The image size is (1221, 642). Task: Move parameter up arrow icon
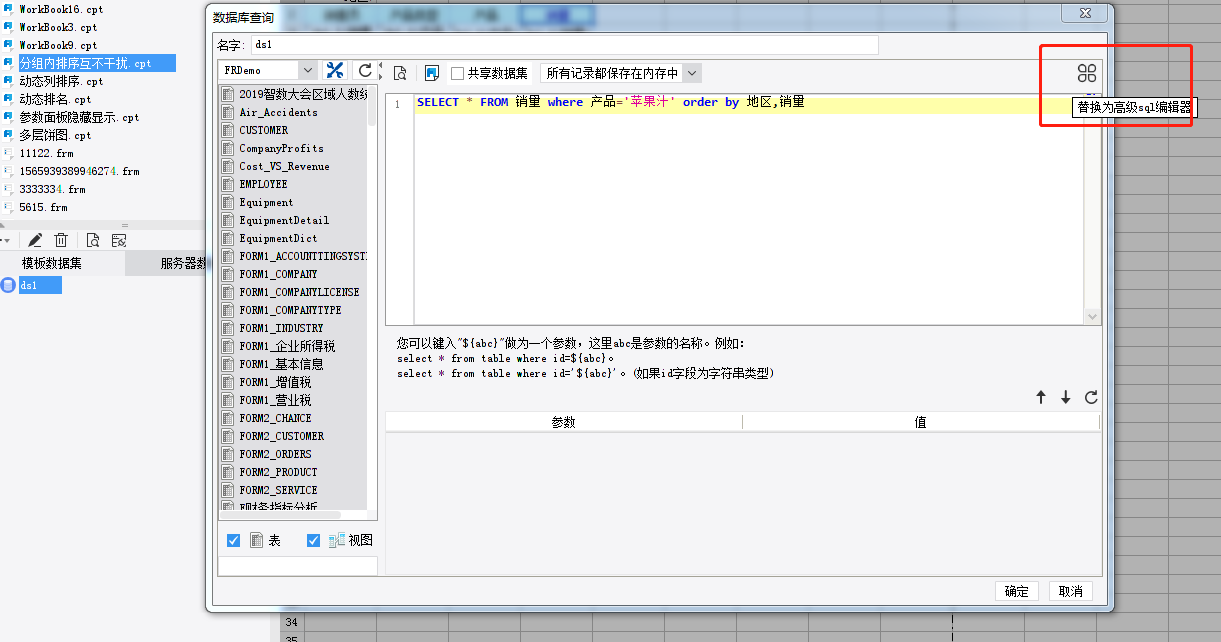1041,397
